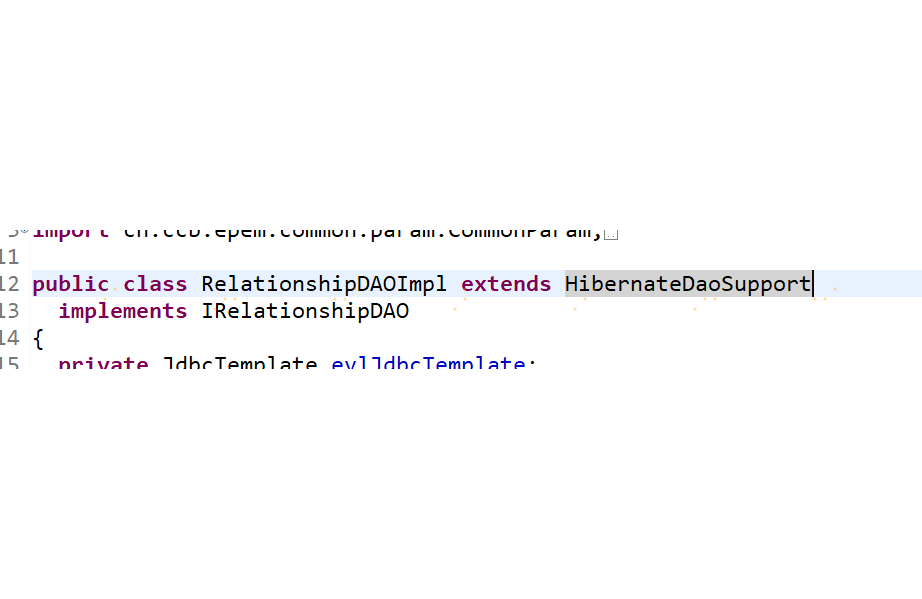The height and width of the screenshot is (599, 922).
Task: Click the RelationshipDAOImpl class name
Action: coord(324,285)
